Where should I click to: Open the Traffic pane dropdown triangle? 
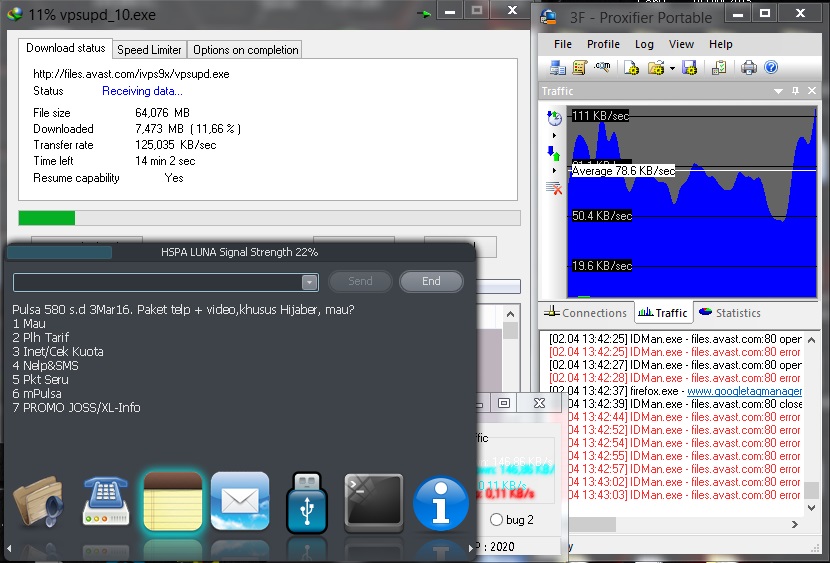(x=778, y=91)
